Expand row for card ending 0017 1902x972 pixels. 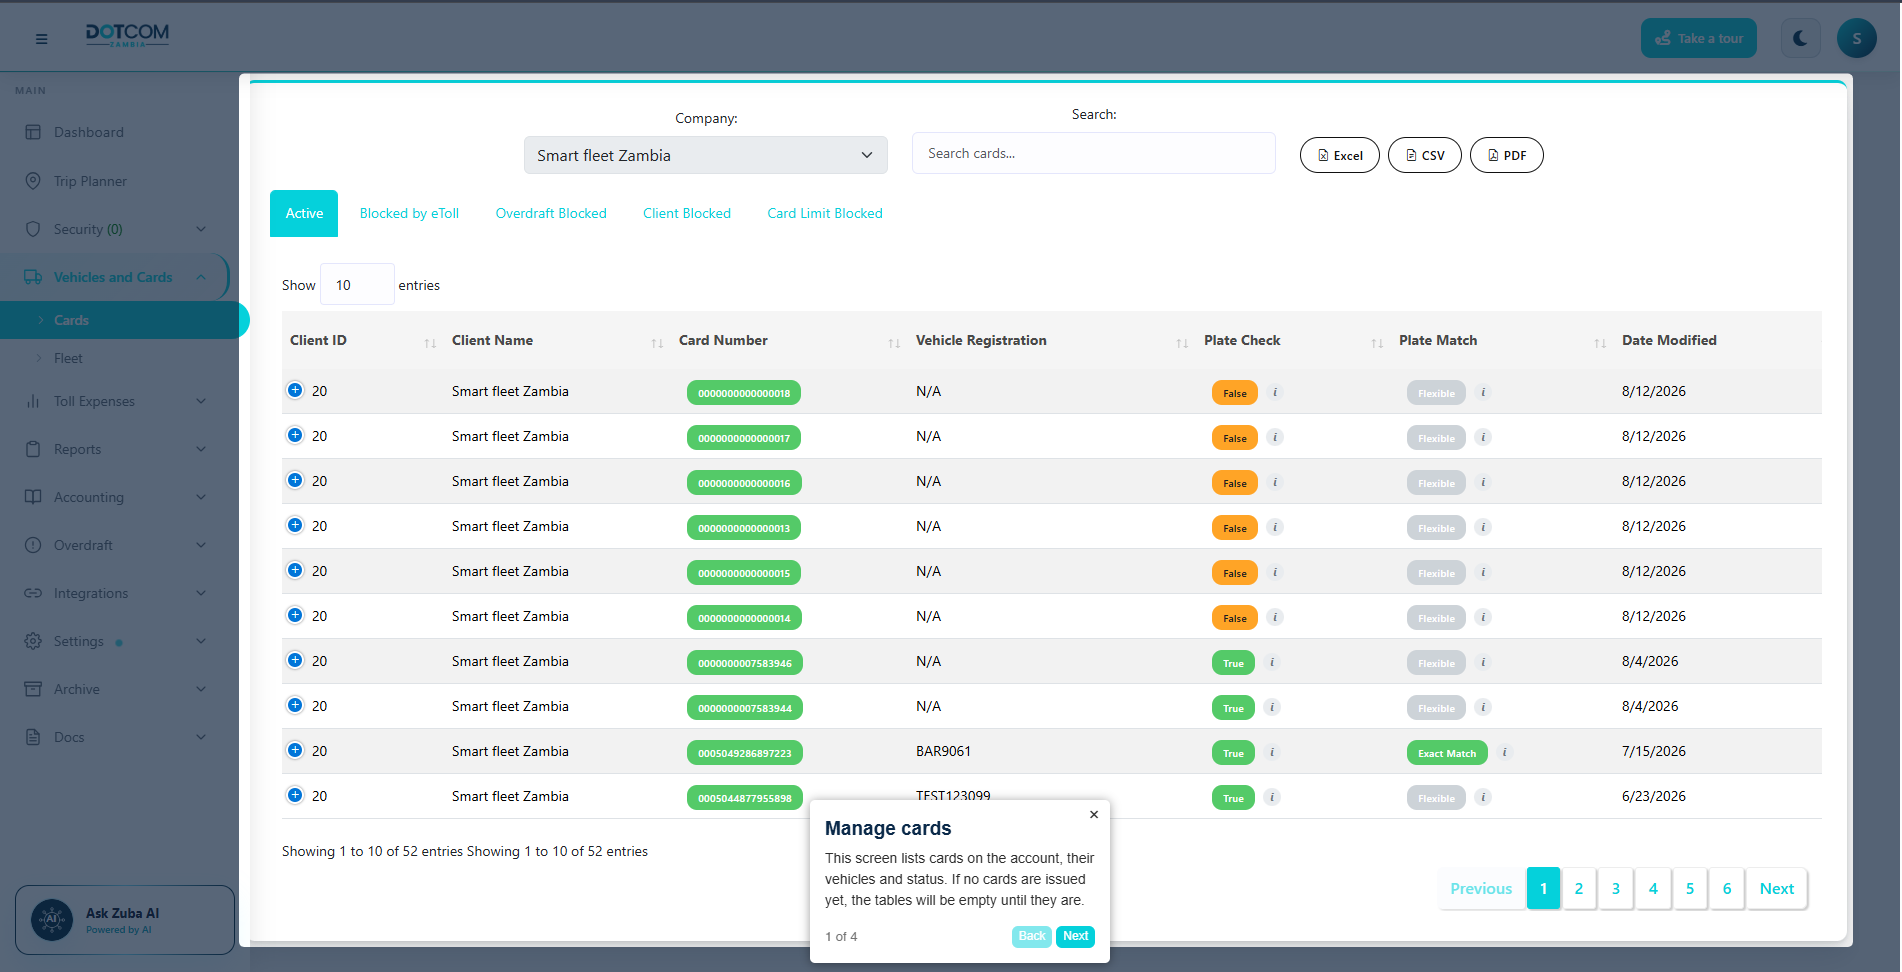[295, 435]
